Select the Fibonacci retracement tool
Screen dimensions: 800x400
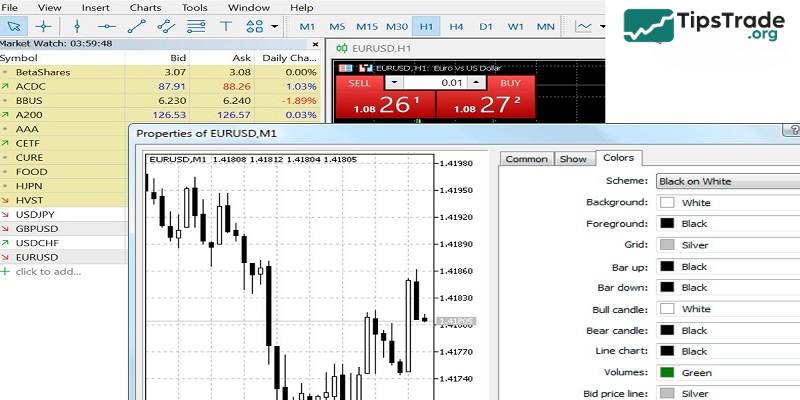(x=197, y=26)
